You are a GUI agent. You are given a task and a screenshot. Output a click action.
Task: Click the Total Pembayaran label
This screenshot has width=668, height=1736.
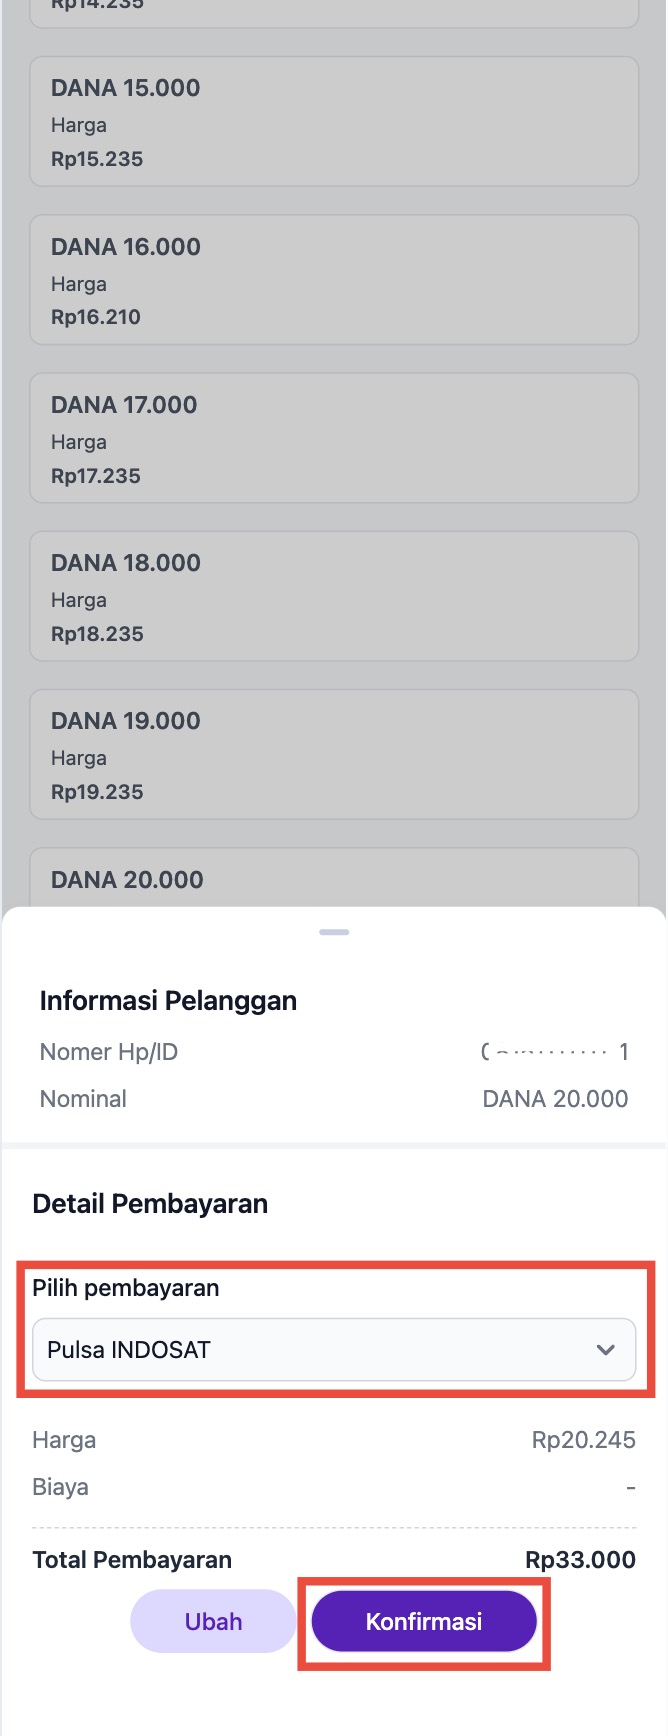(132, 1560)
